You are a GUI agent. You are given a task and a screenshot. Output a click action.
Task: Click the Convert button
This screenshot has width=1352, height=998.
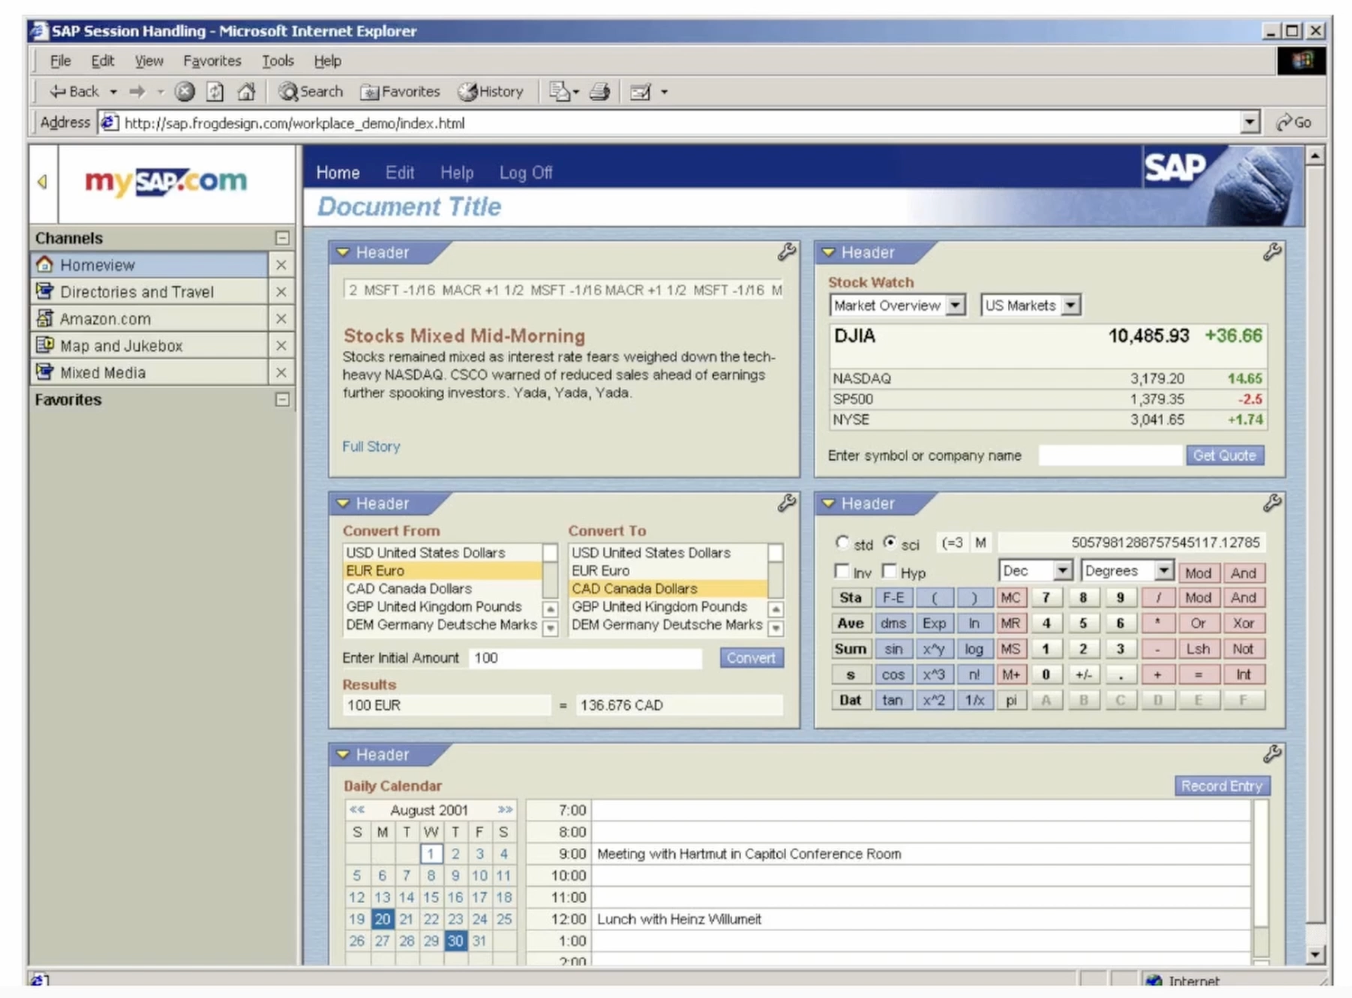click(x=751, y=657)
